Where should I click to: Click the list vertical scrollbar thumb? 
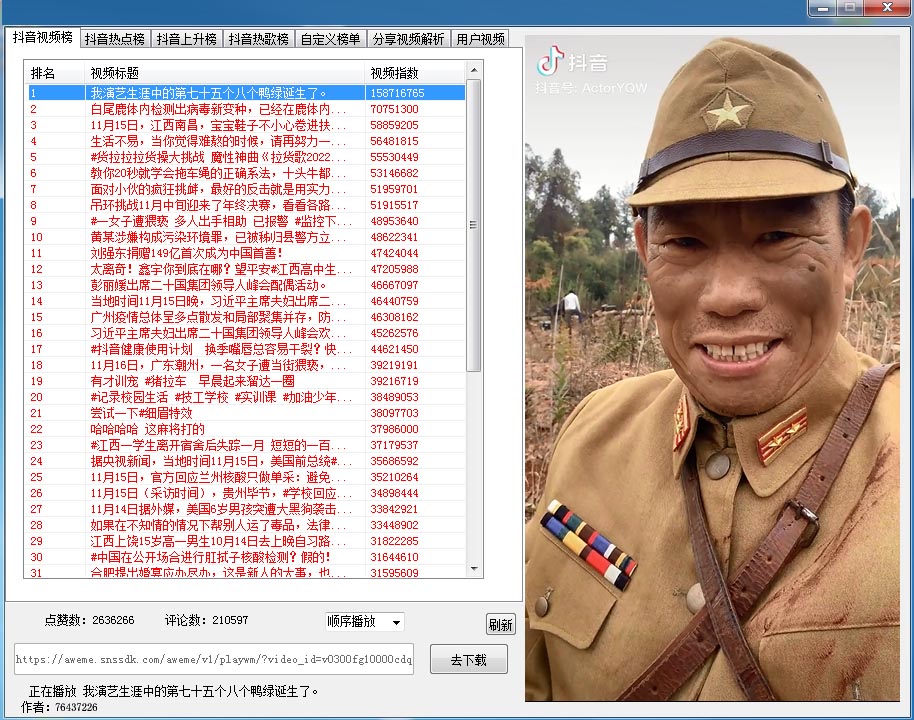(474, 225)
